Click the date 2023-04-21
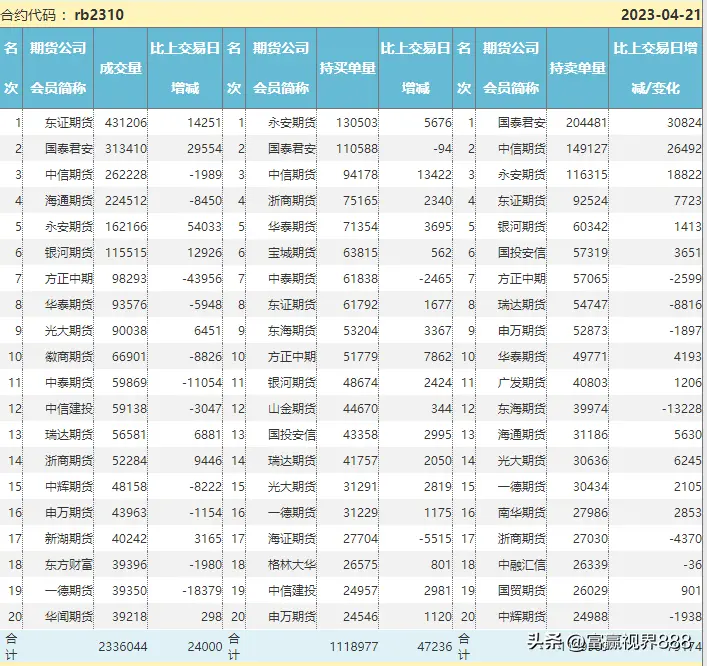 click(661, 15)
